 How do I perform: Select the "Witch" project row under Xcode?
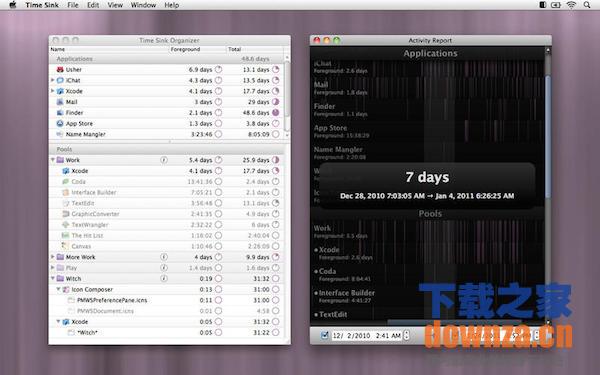(x=167, y=333)
